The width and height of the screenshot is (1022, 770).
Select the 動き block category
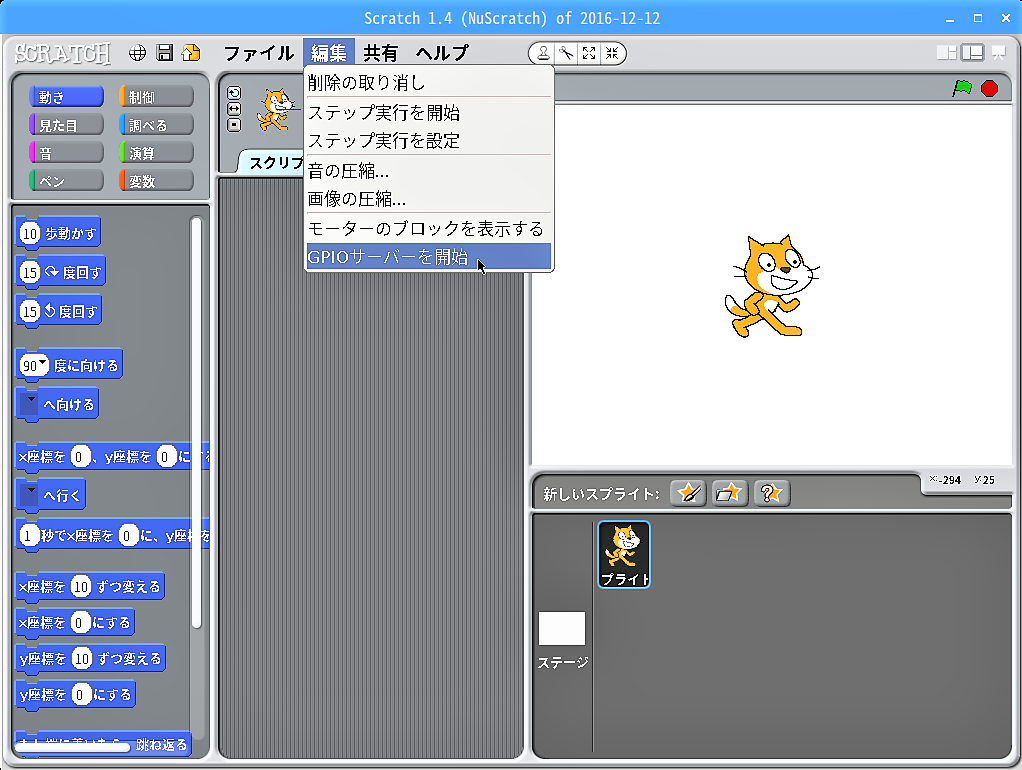(x=66, y=96)
